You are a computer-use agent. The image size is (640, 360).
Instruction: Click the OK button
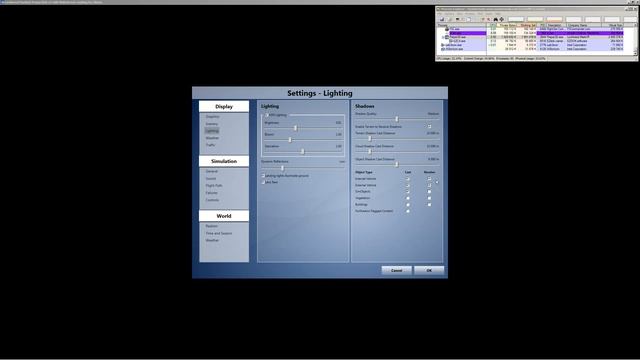pos(429,270)
